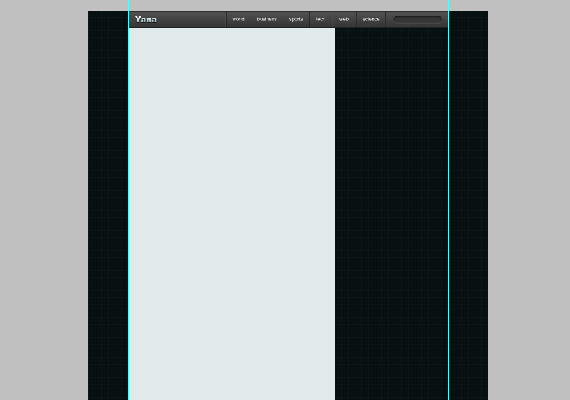Click the Yana logo in the header

coord(146,19)
